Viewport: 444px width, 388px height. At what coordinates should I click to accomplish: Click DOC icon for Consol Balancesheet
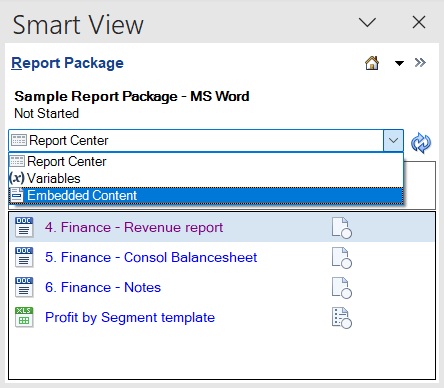point(24,257)
